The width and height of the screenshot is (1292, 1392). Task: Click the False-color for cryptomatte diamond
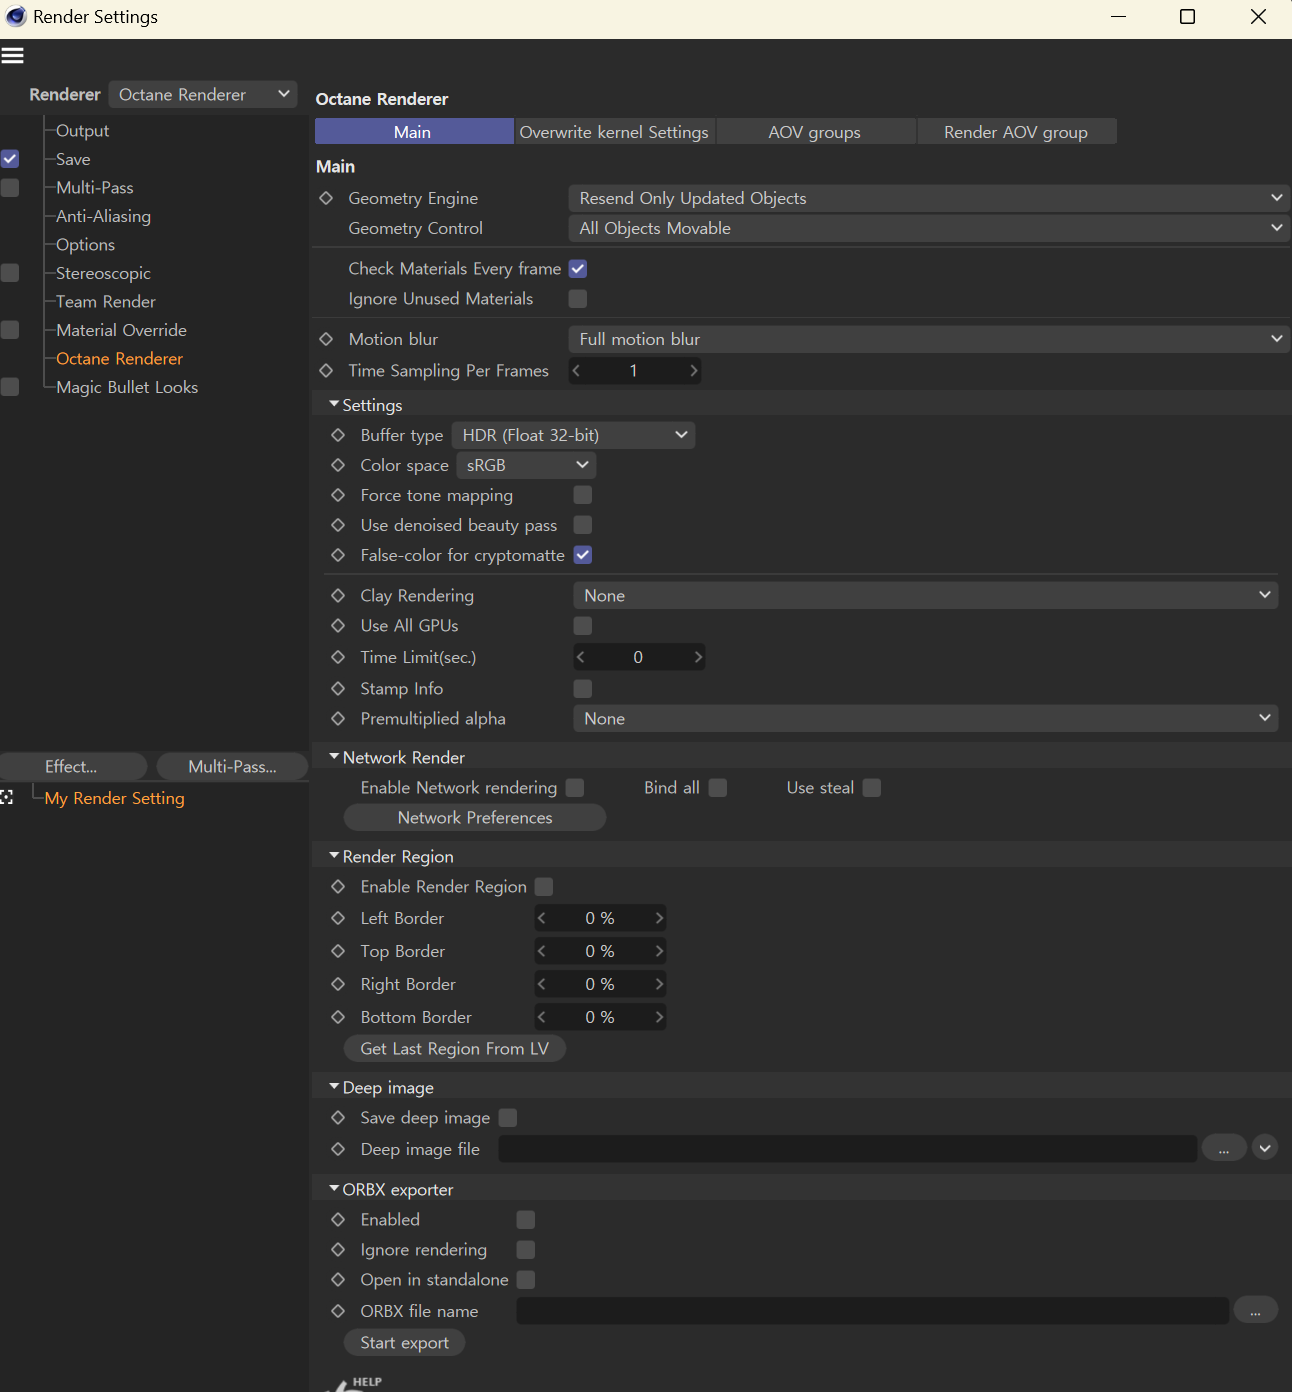coord(338,555)
